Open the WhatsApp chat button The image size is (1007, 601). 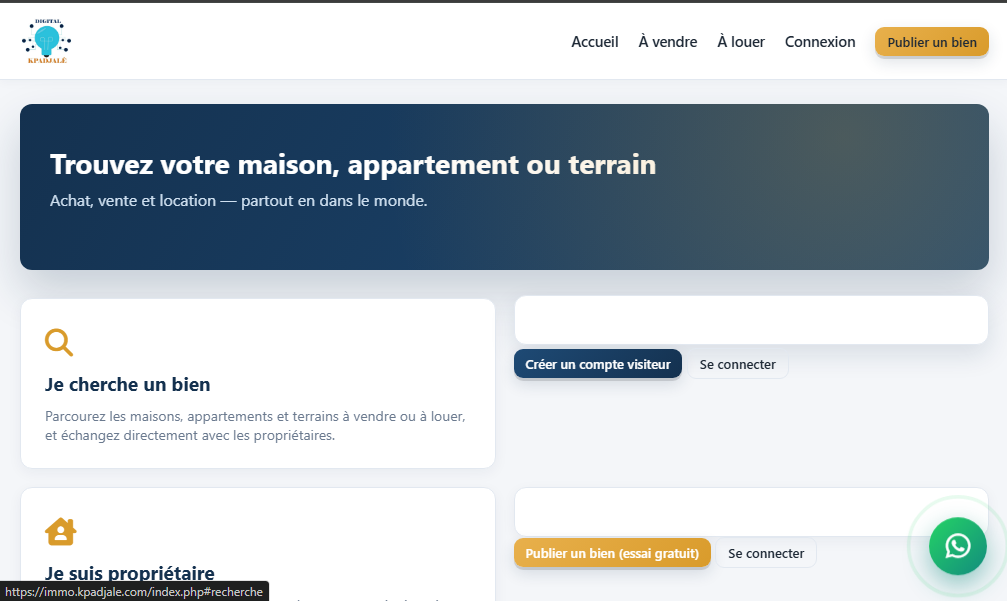pyautogui.click(x=957, y=546)
